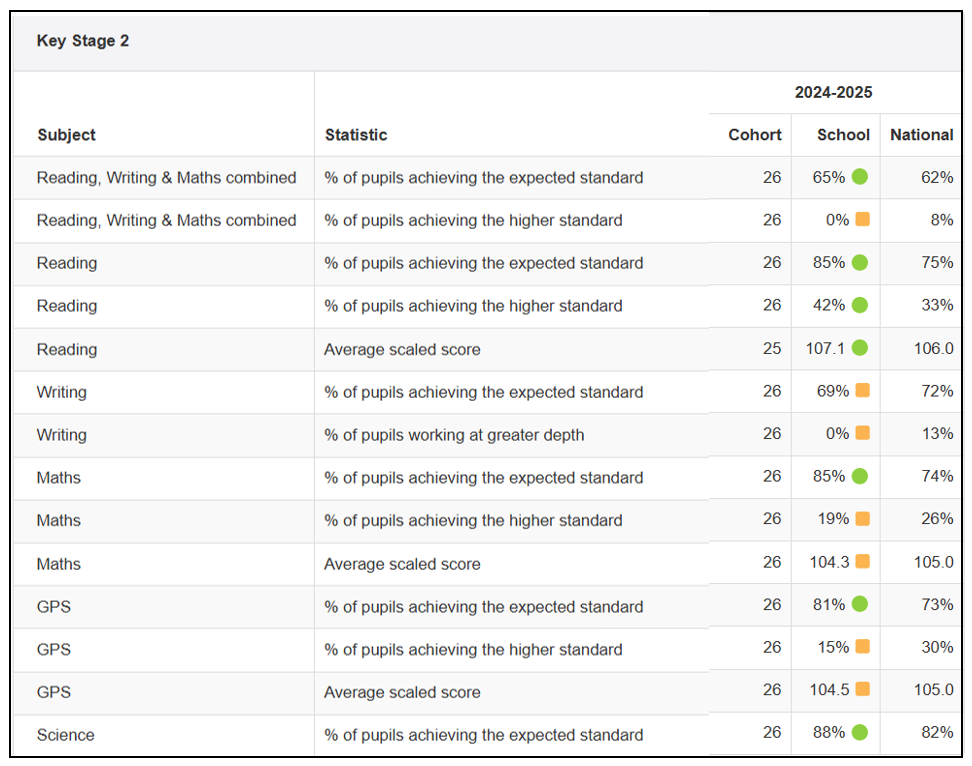Click national 106.0 Reading scaled score
This screenshot has height=766, width=972.
pyautogui.click(x=933, y=349)
